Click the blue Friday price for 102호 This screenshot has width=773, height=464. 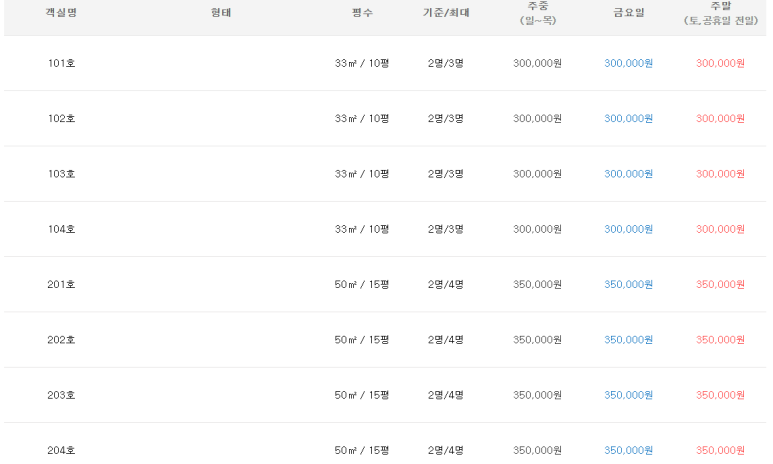click(629, 118)
